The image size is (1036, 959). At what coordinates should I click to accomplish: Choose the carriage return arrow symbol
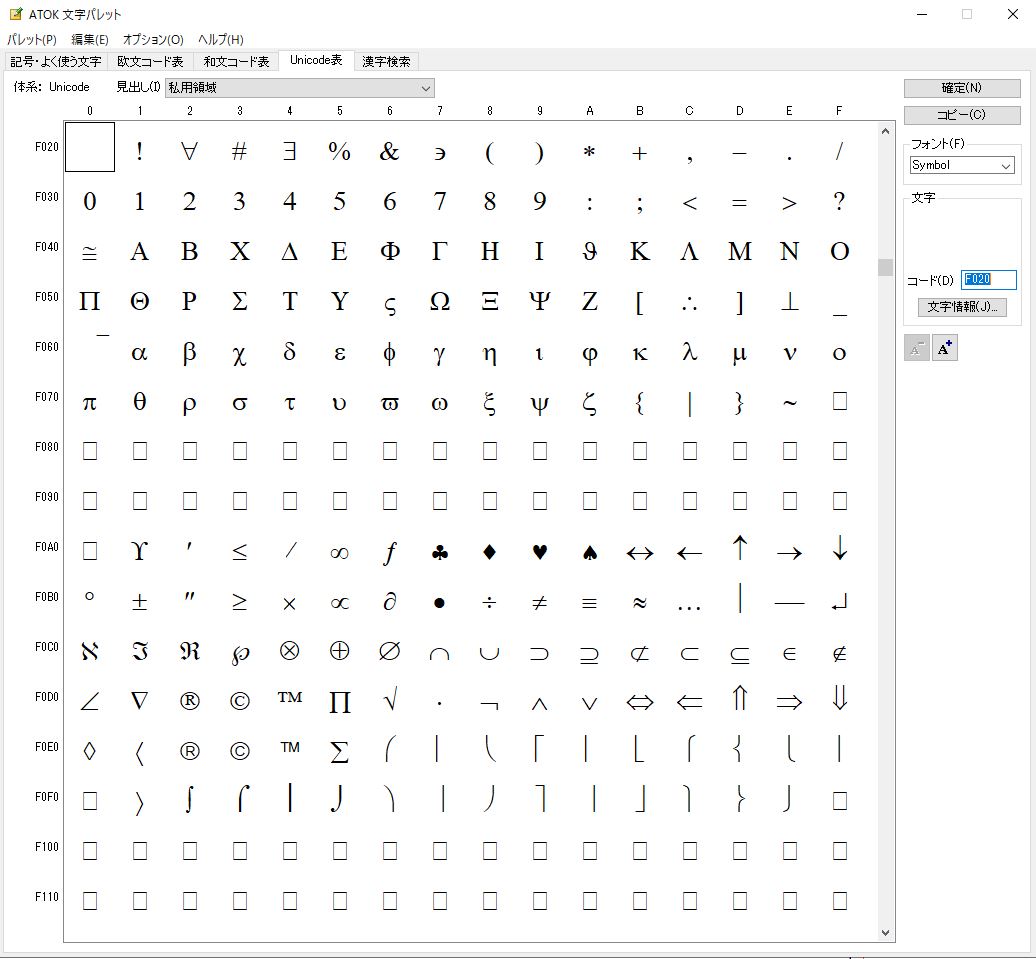(839, 603)
